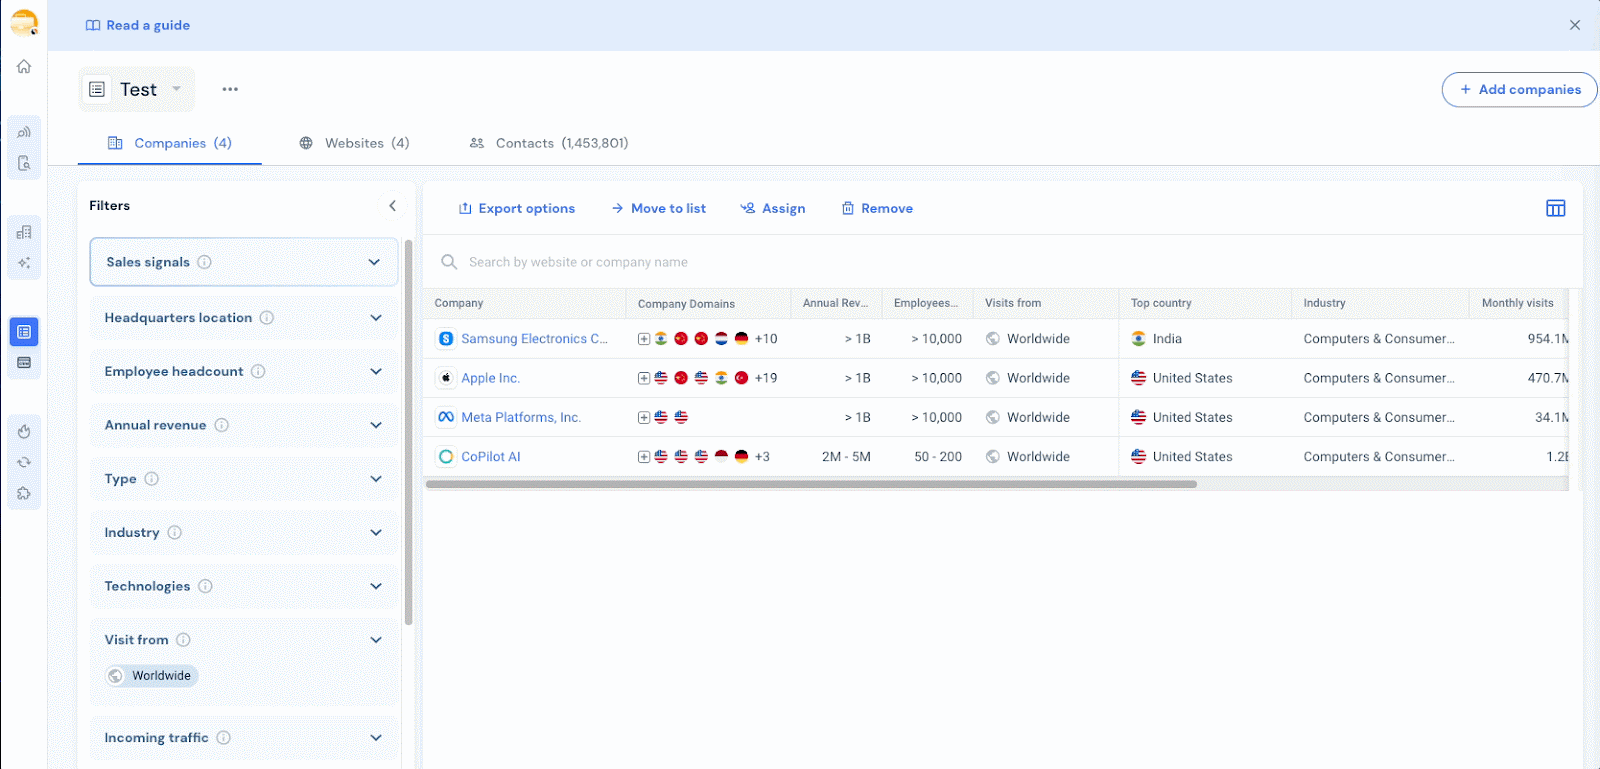The image size is (1600, 769).
Task: Collapse the Visit from filter chevron
Action: [376, 640]
